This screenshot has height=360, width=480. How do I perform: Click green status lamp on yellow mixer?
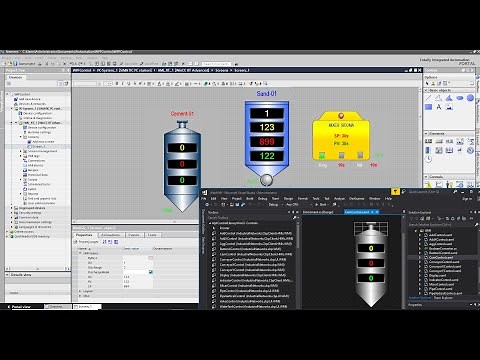322,155
